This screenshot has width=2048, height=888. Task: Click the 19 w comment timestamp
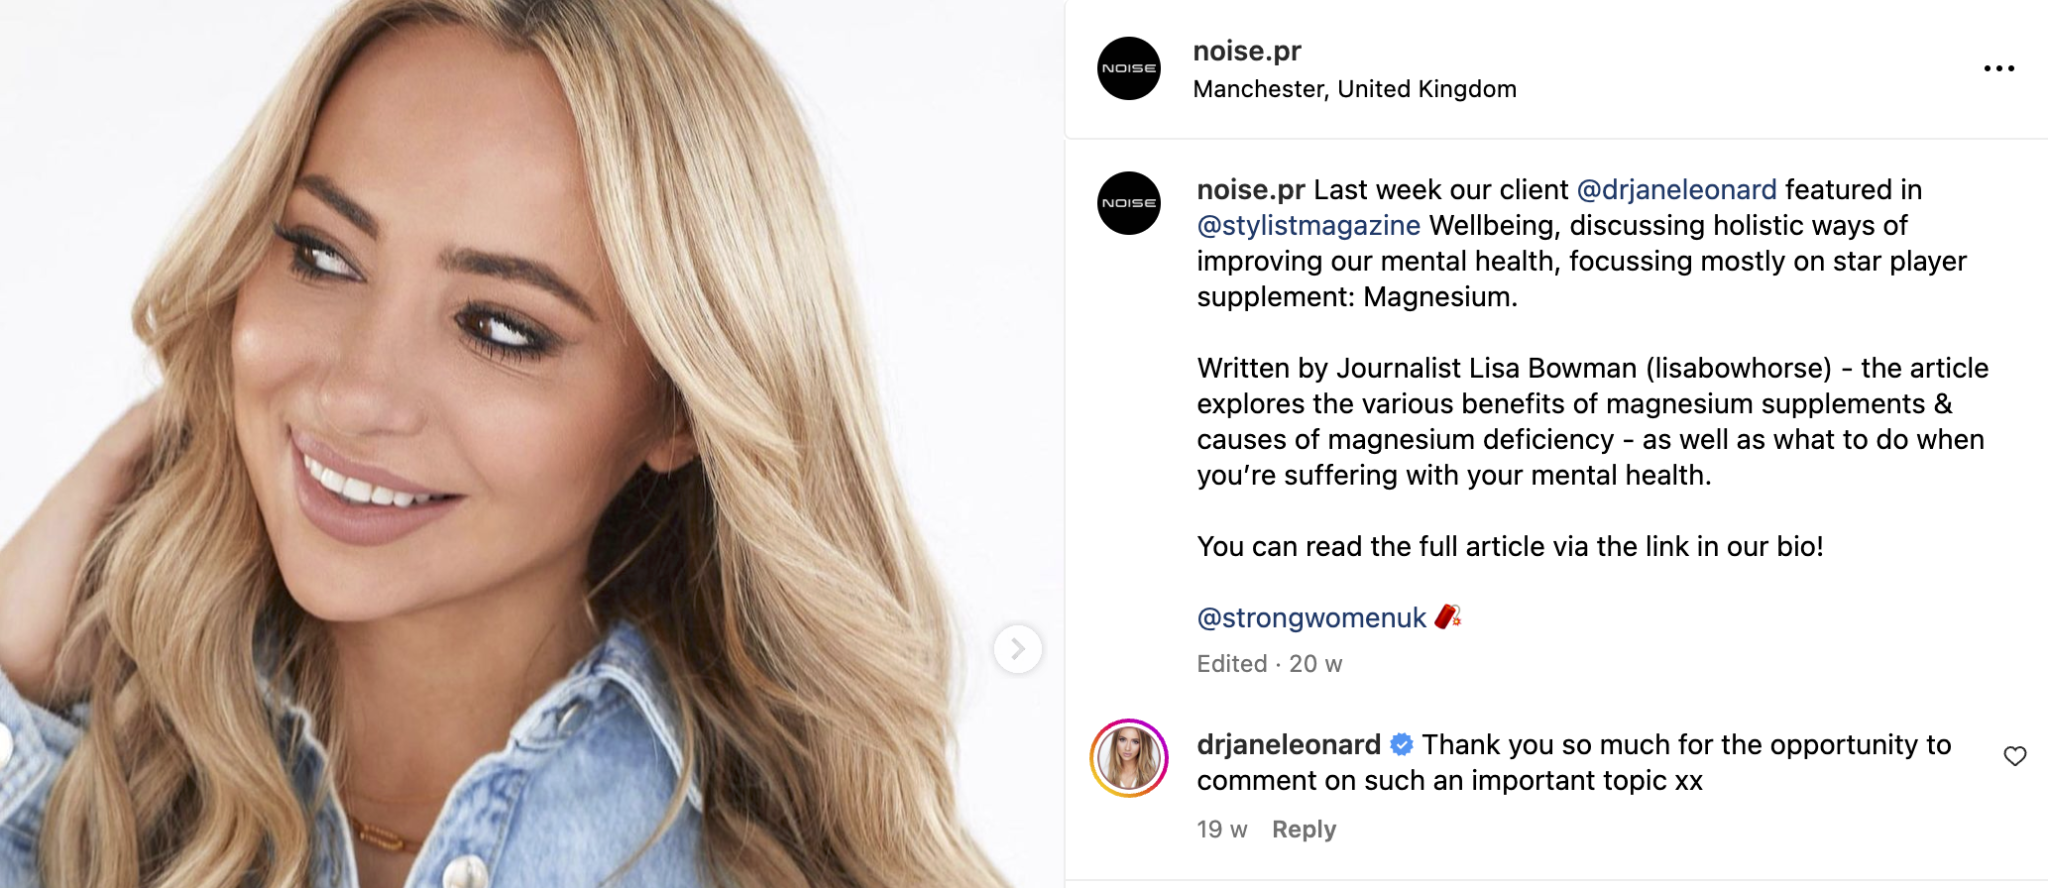1222,830
